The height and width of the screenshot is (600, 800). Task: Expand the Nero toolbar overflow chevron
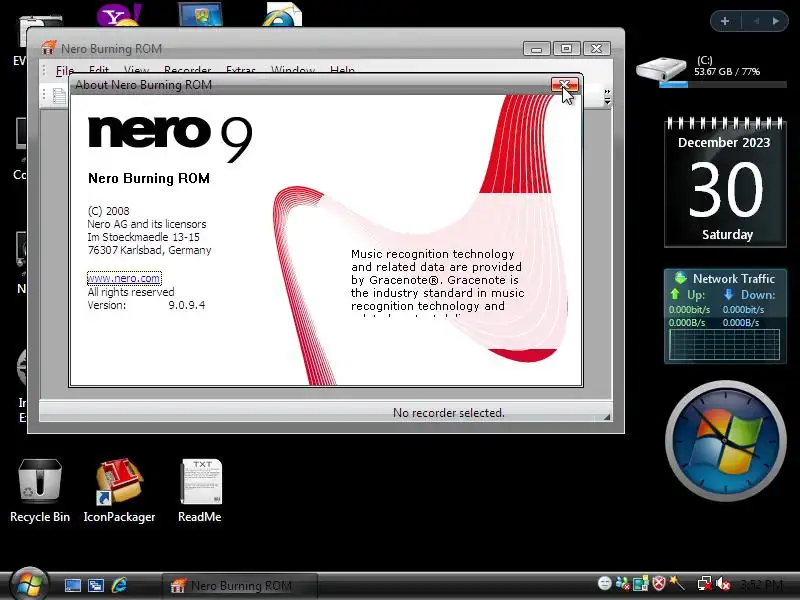(x=607, y=97)
